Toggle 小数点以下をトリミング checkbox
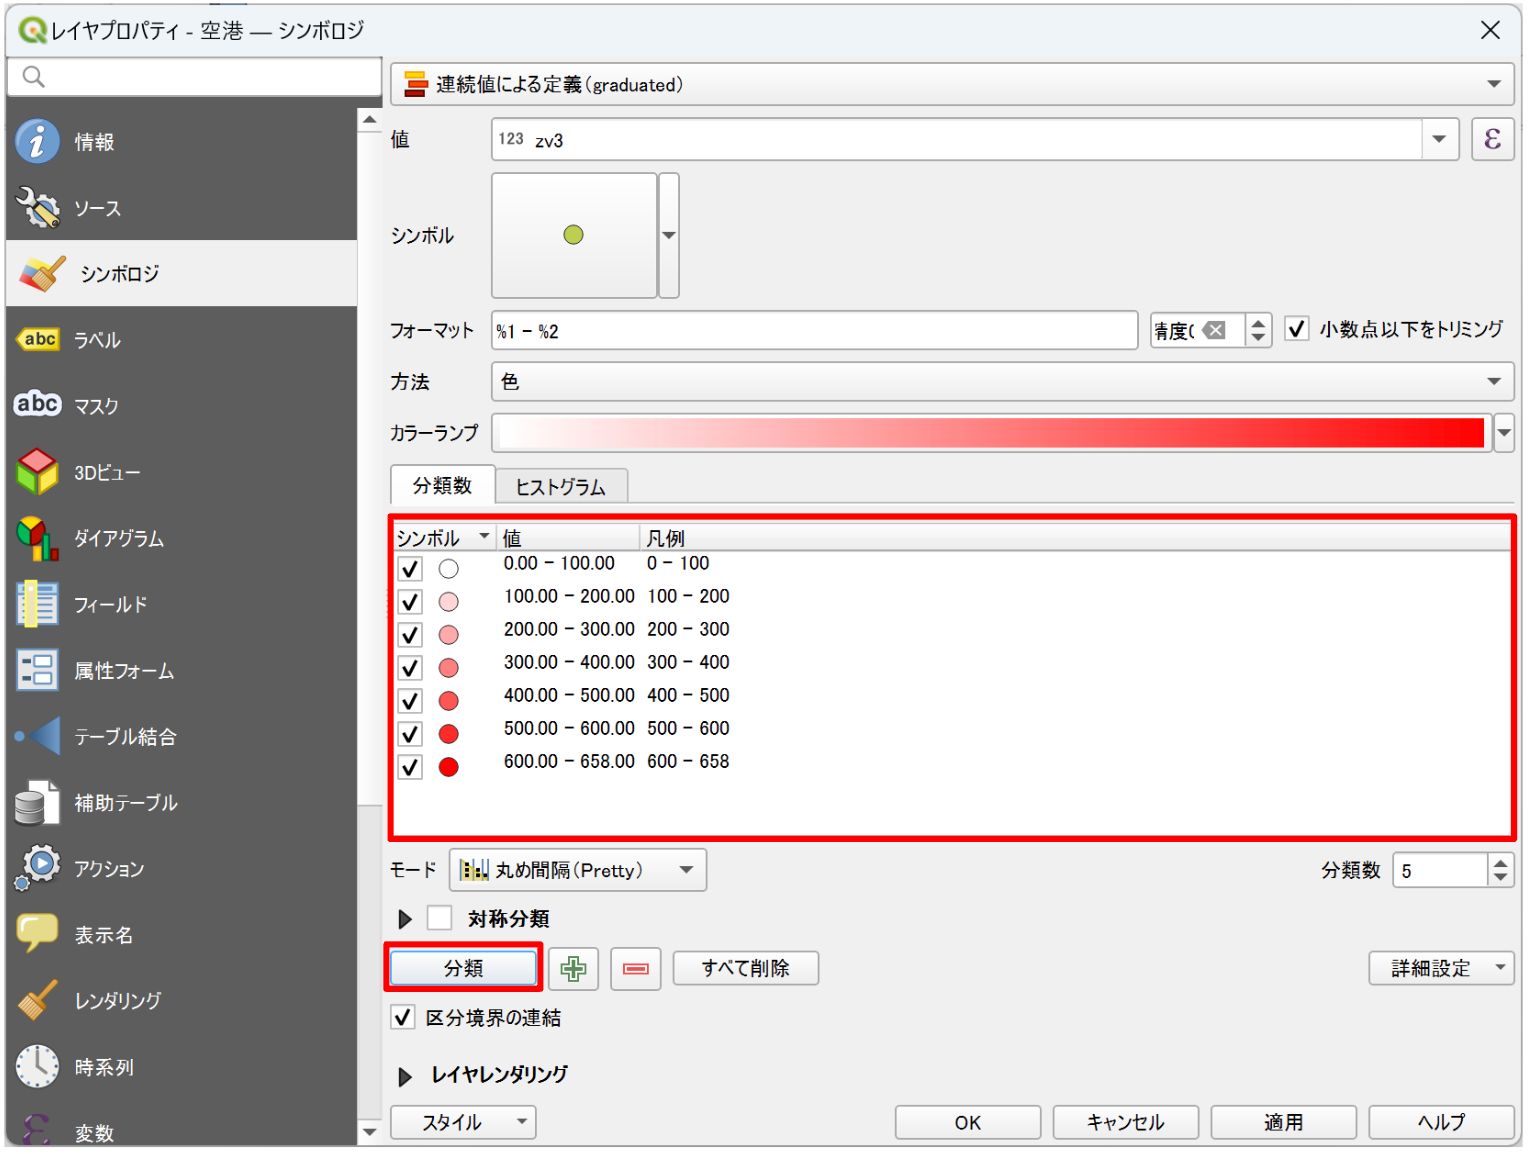Viewport: 1530px width, 1154px height. 1297,328
